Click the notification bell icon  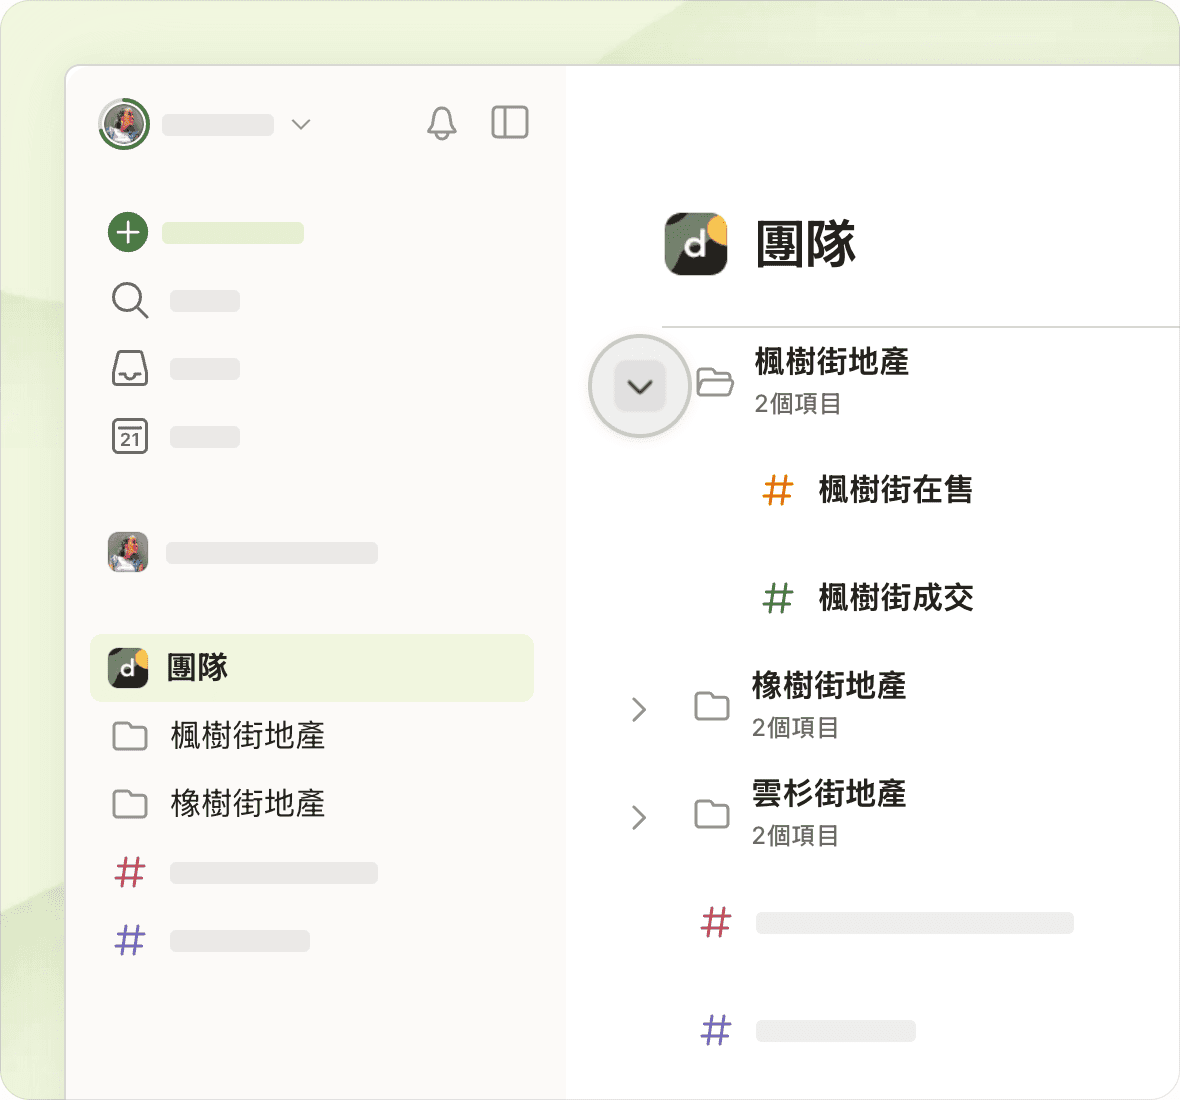[x=441, y=123]
